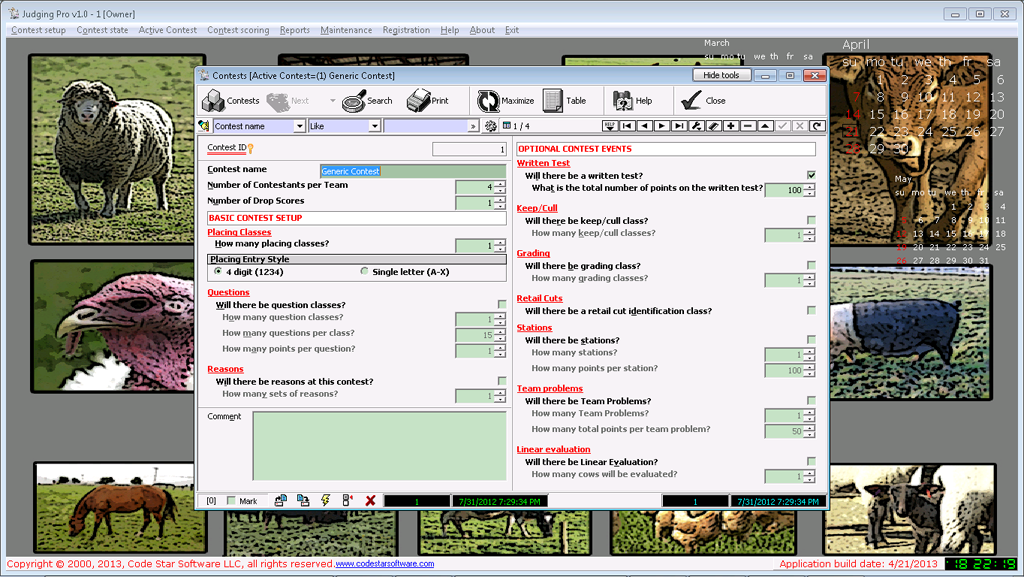1024x577 pixels.
Task: Open the Like operator dropdown
Action: [374, 126]
